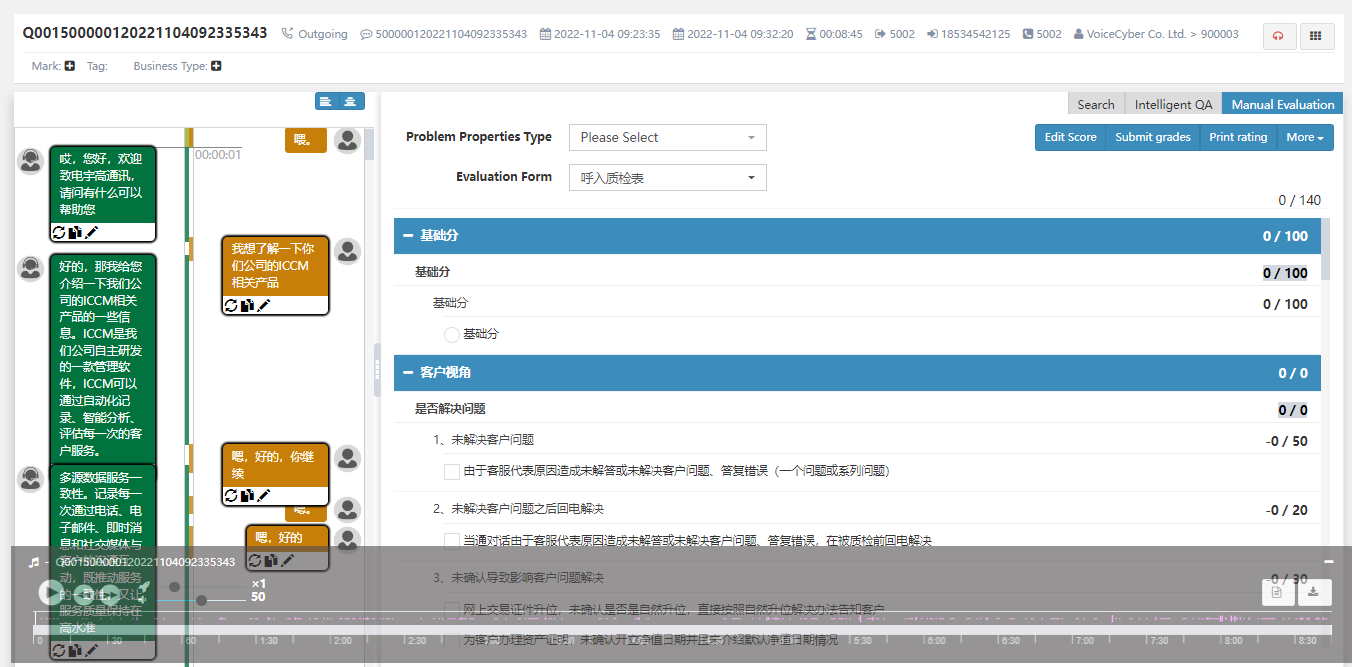Click the red headset listen icon button
1352x667 pixels.
(1278, 36)
